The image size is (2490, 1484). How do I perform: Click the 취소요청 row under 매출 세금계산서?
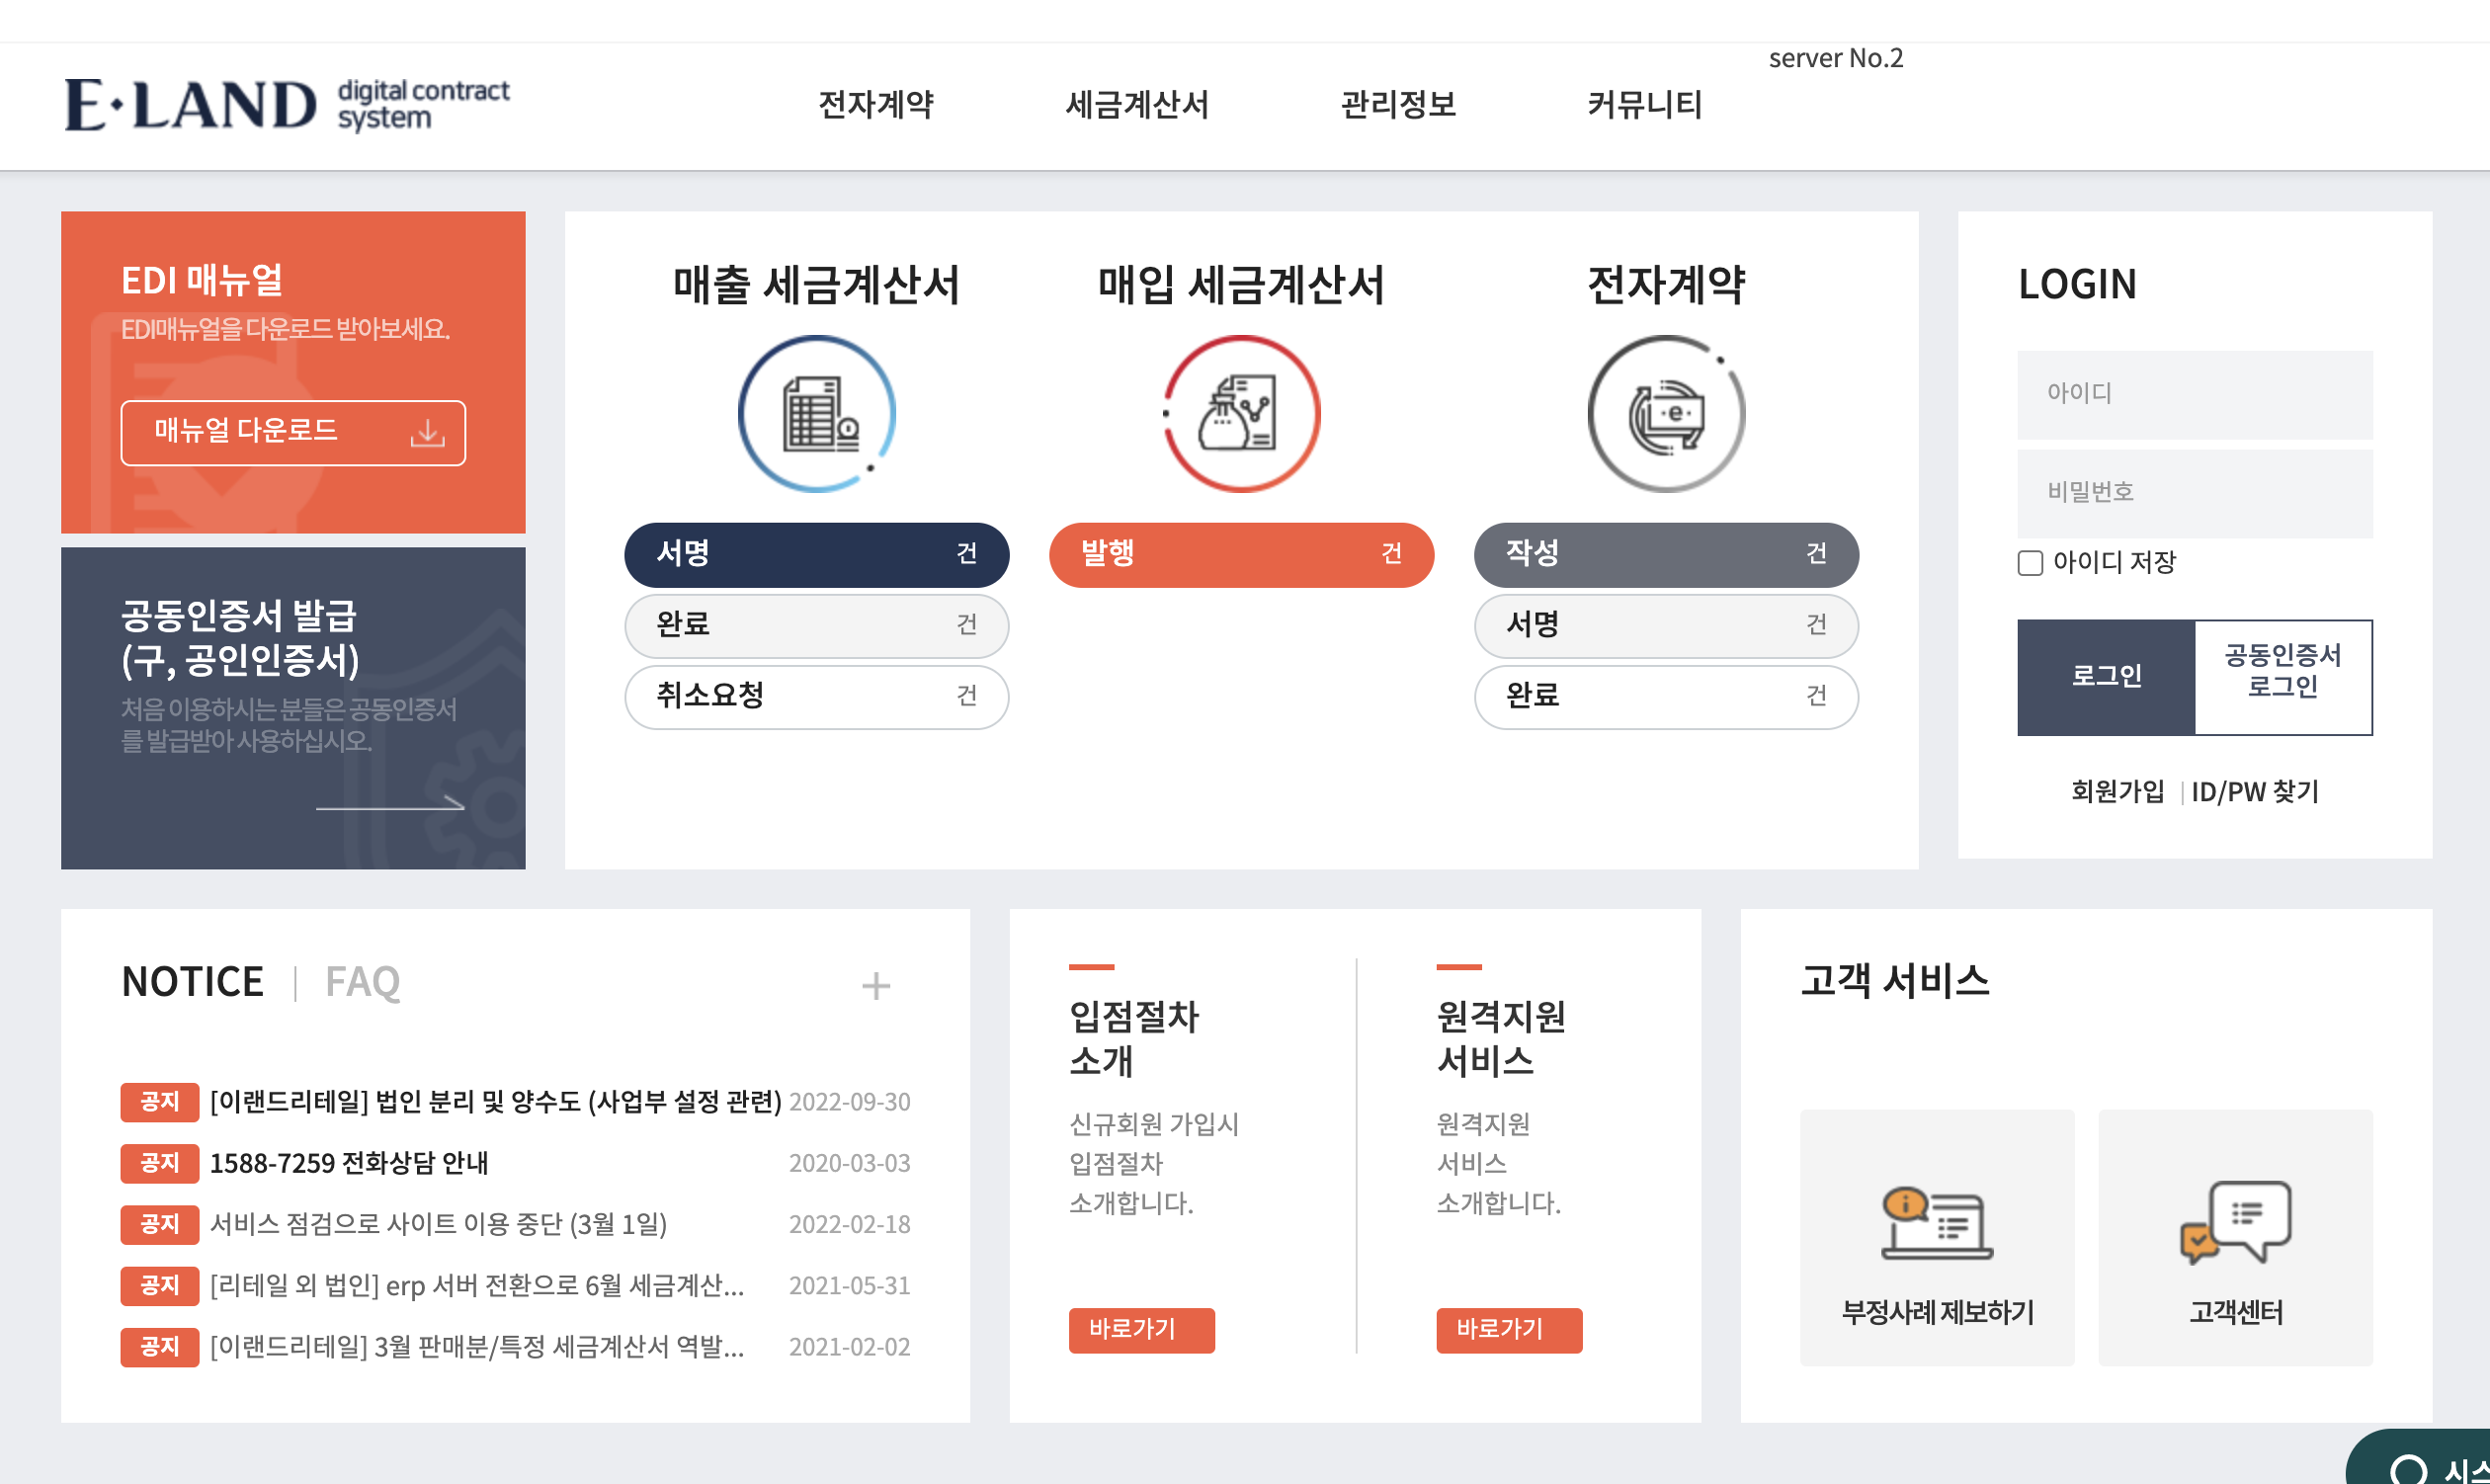click(x=817, y=697)
